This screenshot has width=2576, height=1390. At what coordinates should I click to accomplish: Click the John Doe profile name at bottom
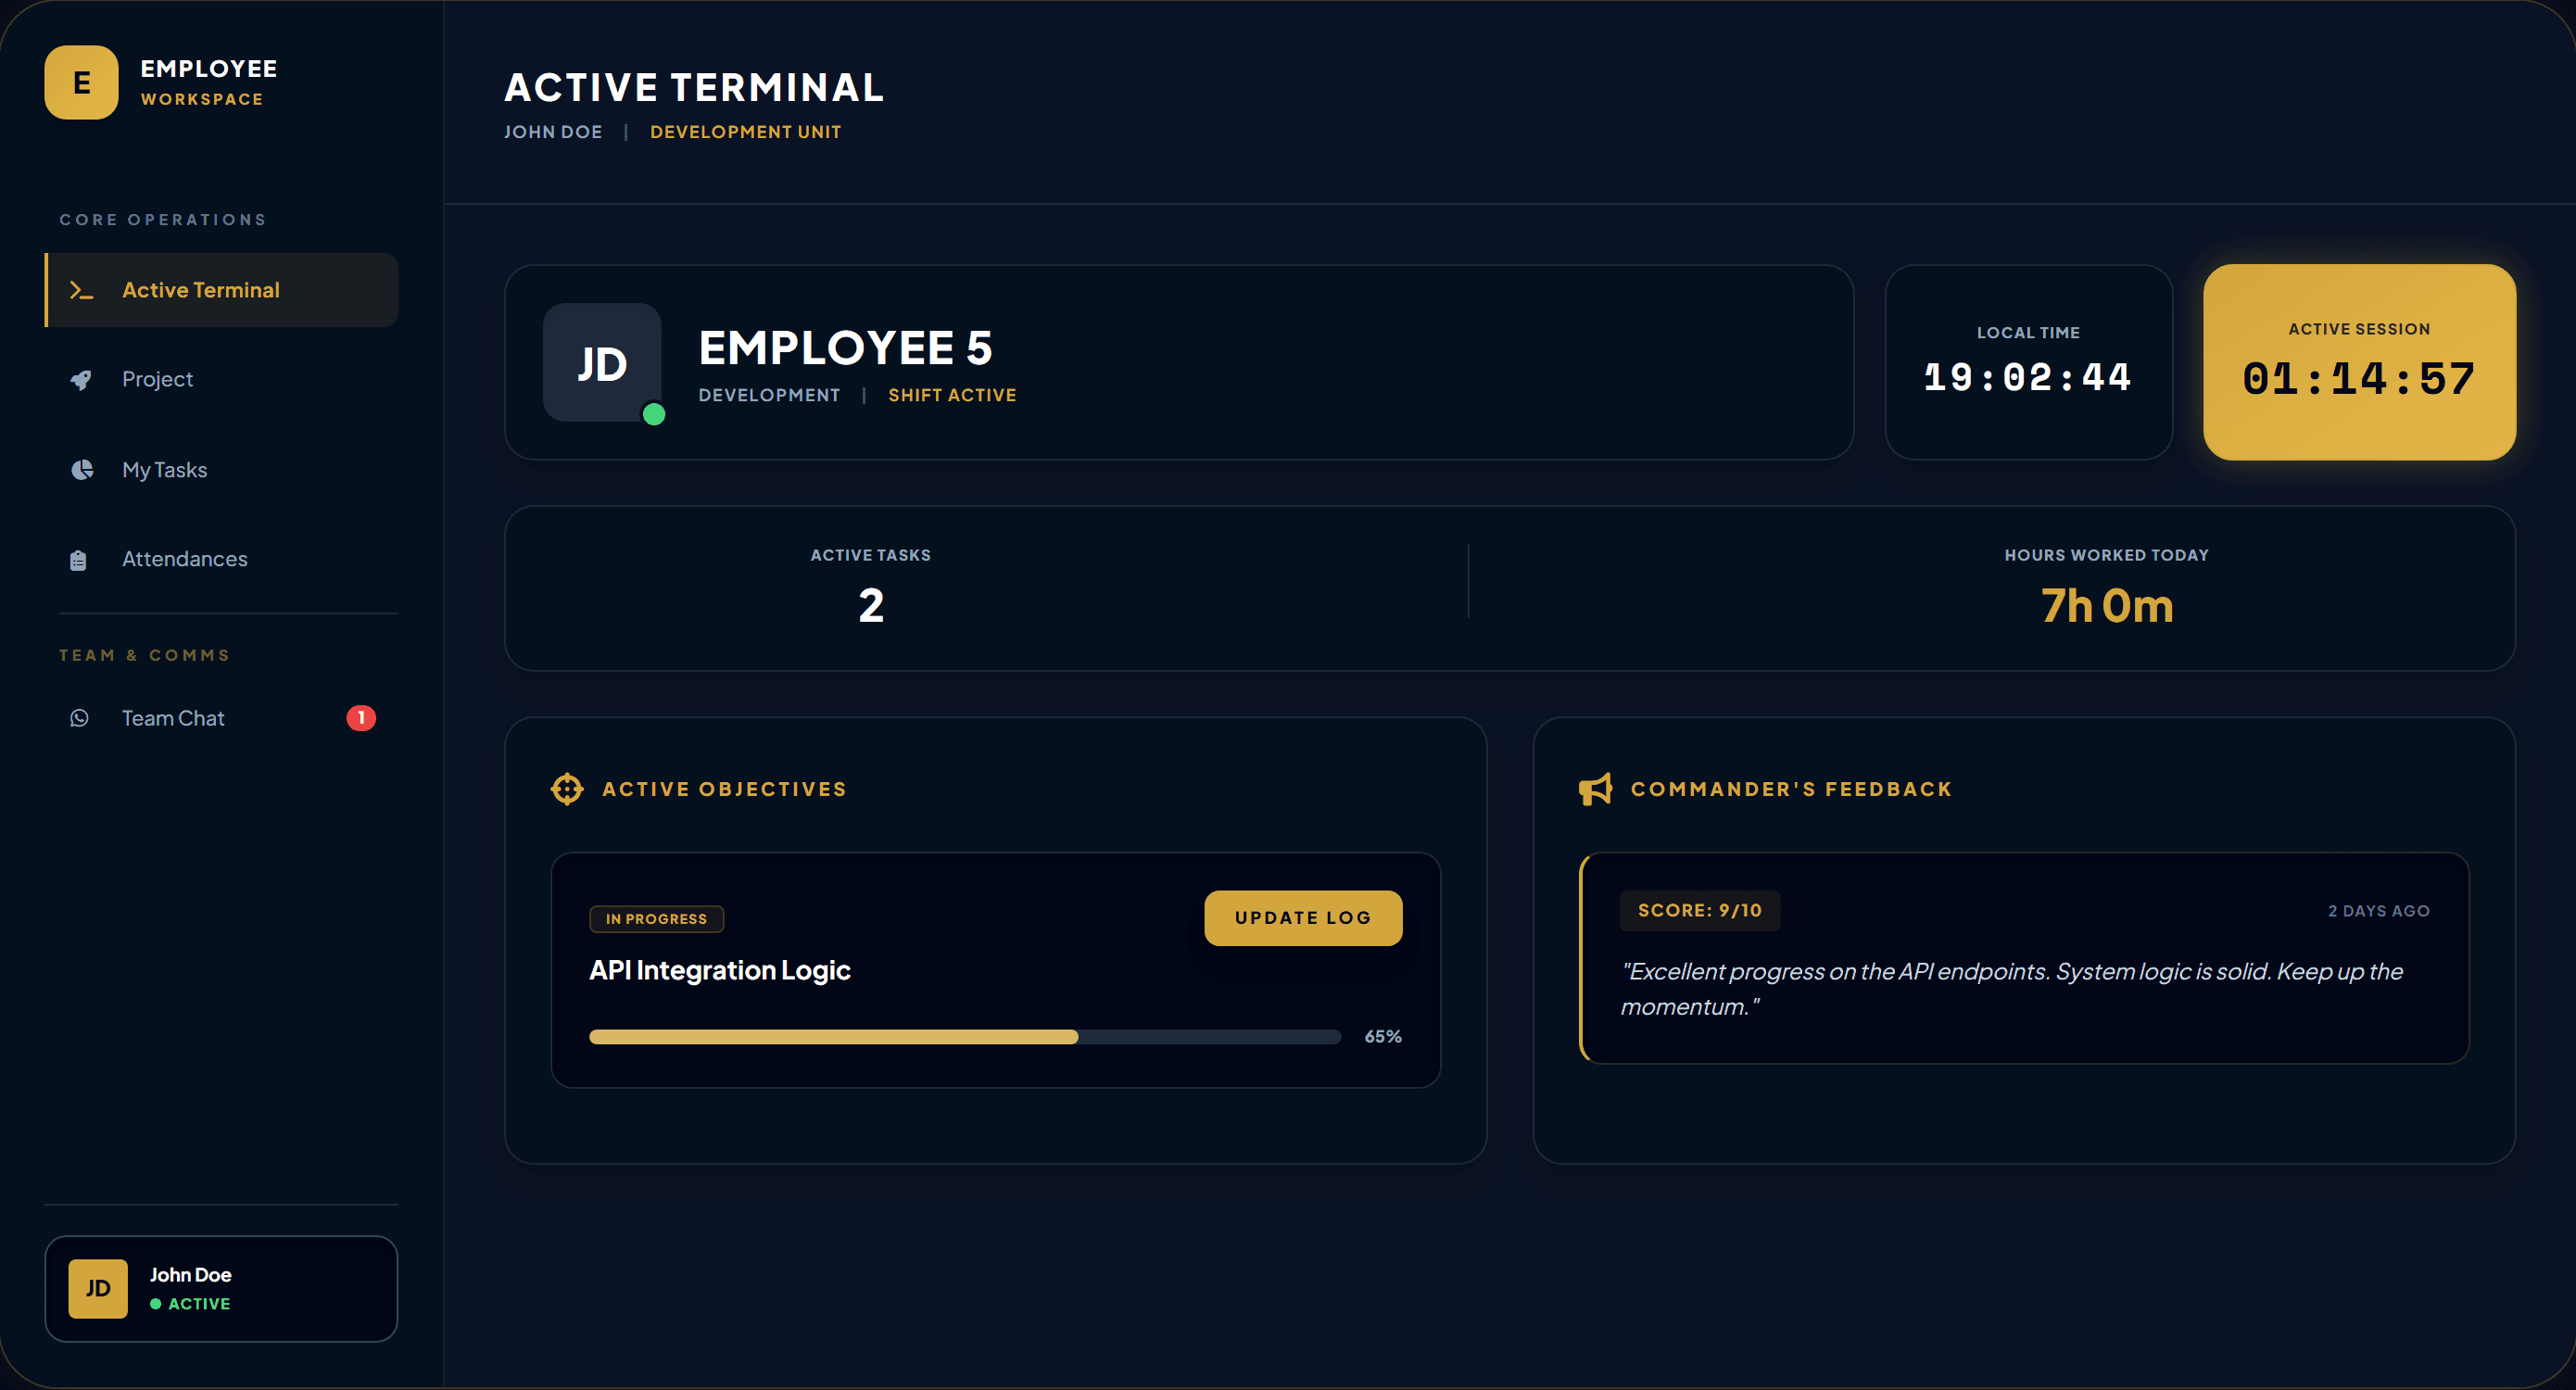pos(190,1275)
